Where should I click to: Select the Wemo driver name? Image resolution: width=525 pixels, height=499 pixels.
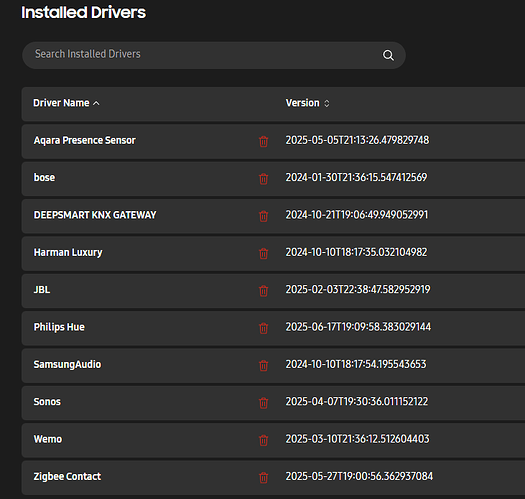[48, 439]
